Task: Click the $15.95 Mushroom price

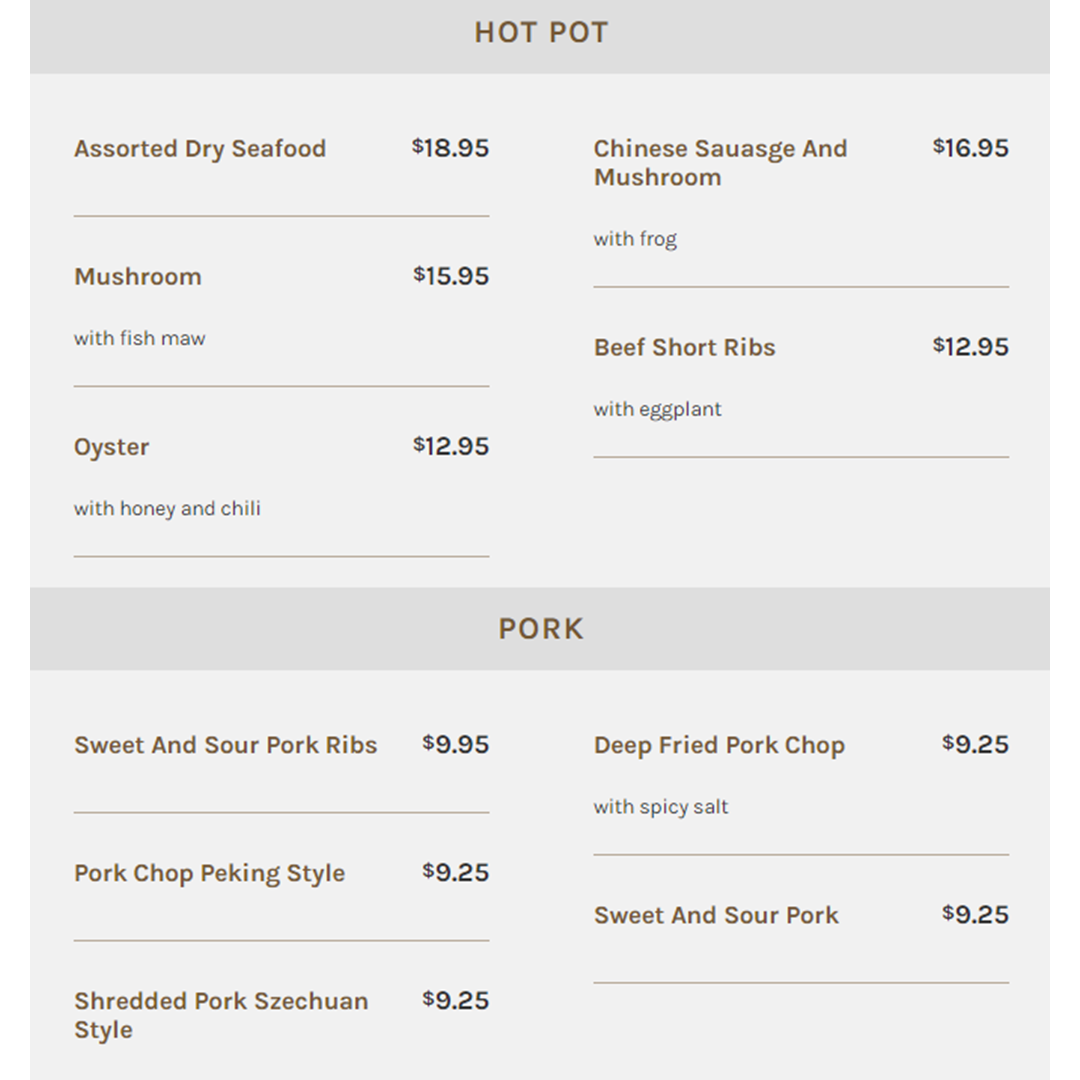Action: coord(451,276)
